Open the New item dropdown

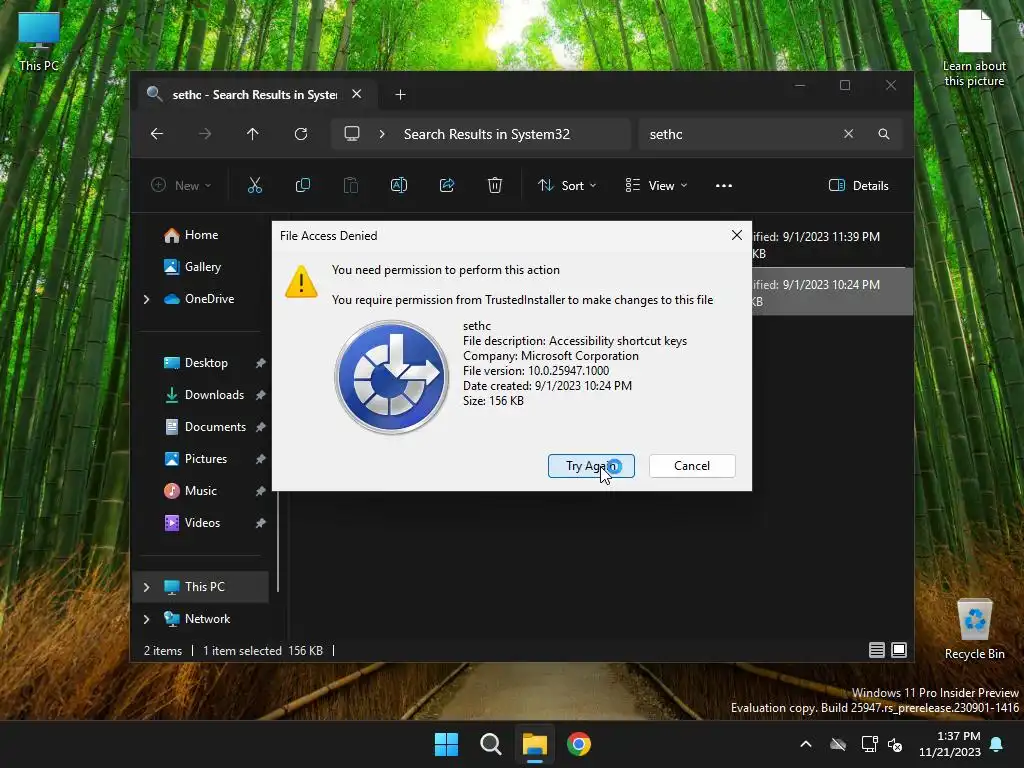pos(181,185)
